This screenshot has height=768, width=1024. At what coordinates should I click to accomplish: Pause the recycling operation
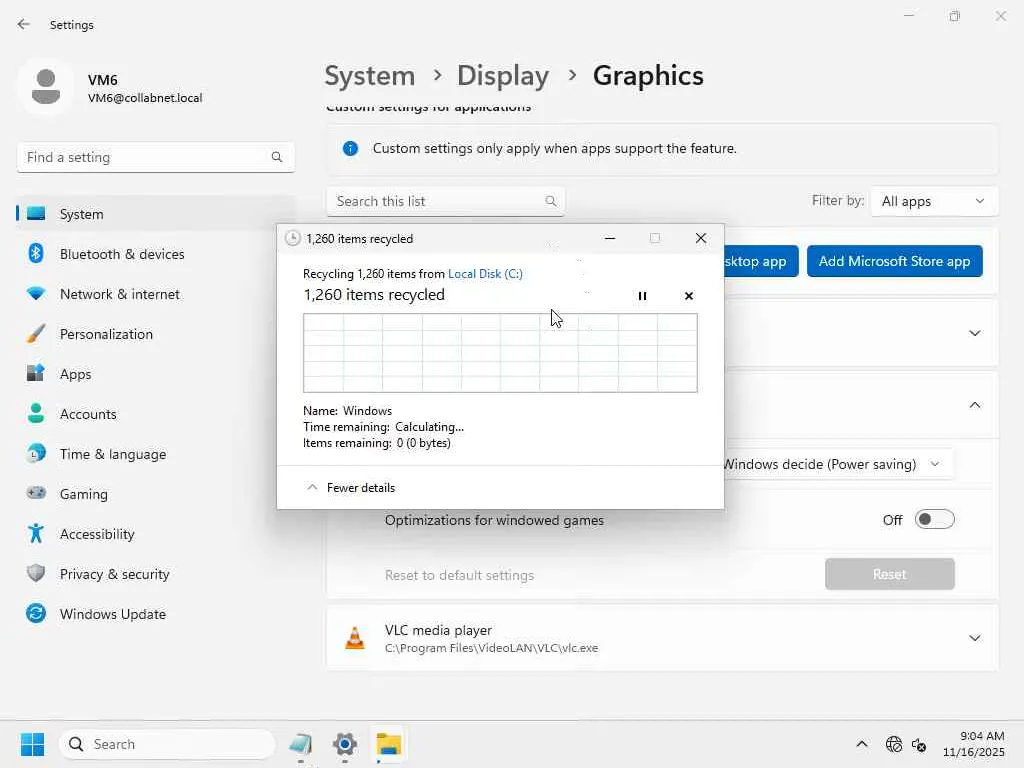[x=642, y=296]
